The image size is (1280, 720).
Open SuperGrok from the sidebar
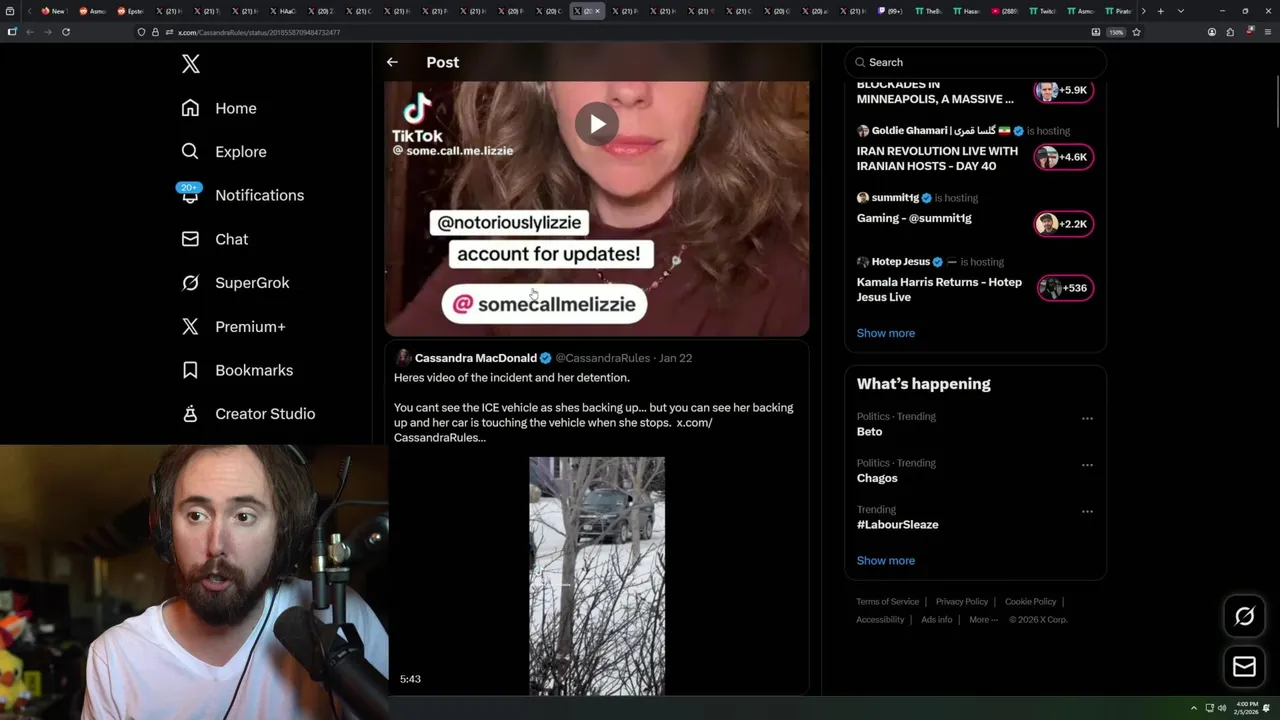click(x=251, y=283)
